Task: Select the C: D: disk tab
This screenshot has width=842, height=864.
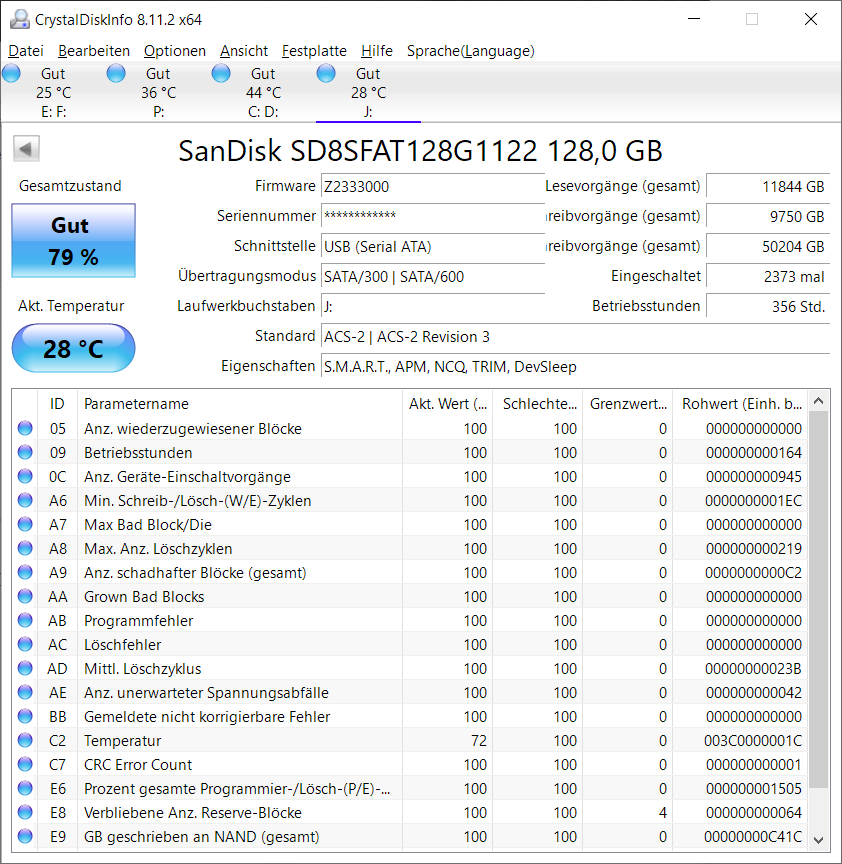Action: click(263, 93)
